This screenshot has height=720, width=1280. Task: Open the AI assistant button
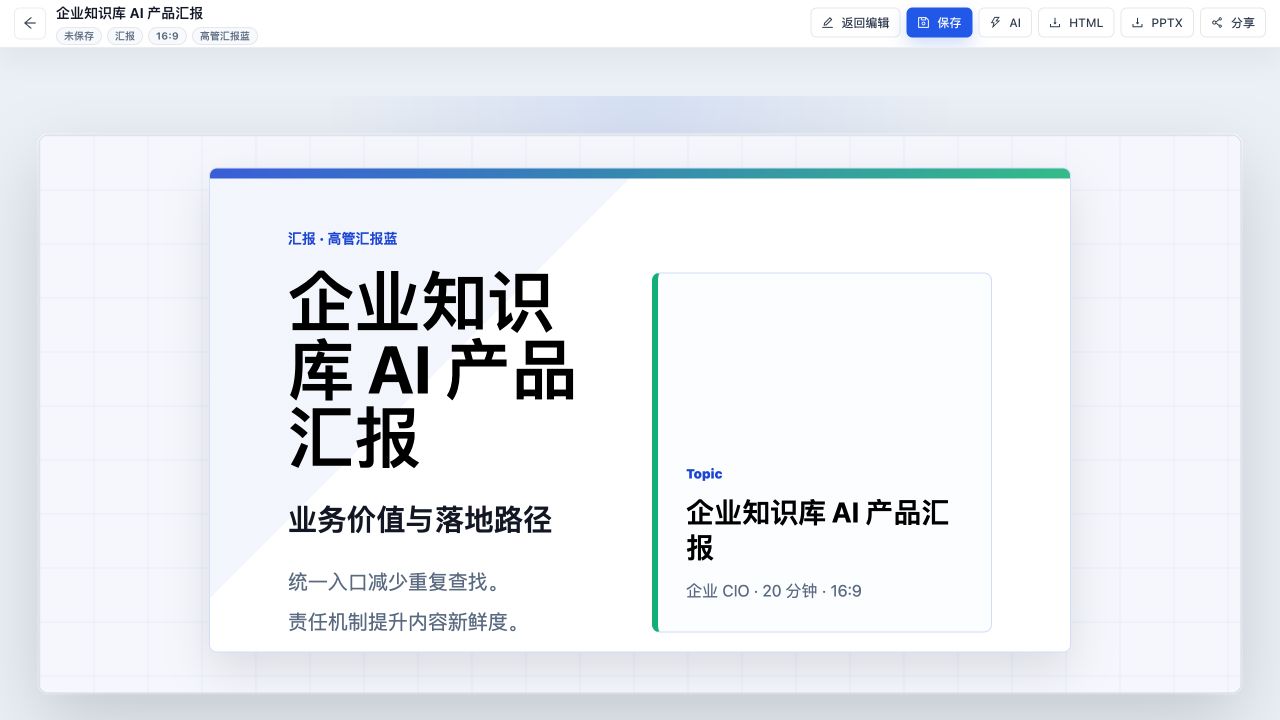1005,23
